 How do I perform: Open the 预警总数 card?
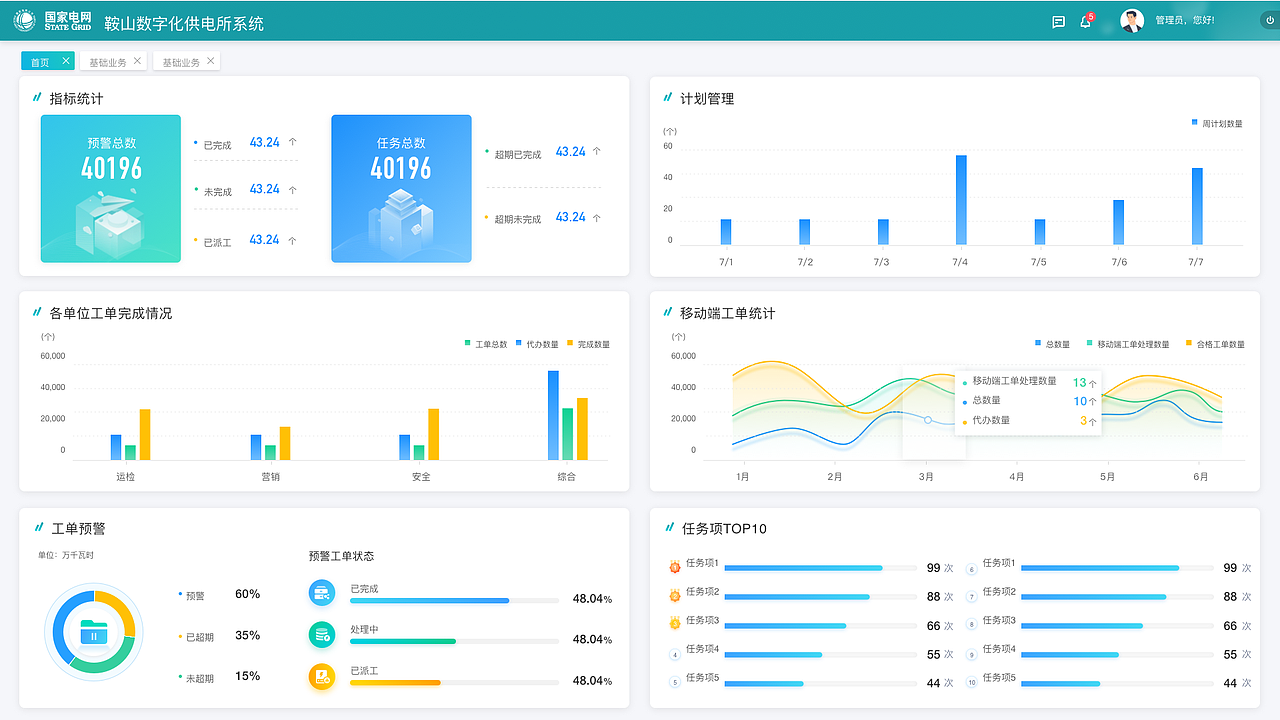pyautogui.click(x=111, y=188)
